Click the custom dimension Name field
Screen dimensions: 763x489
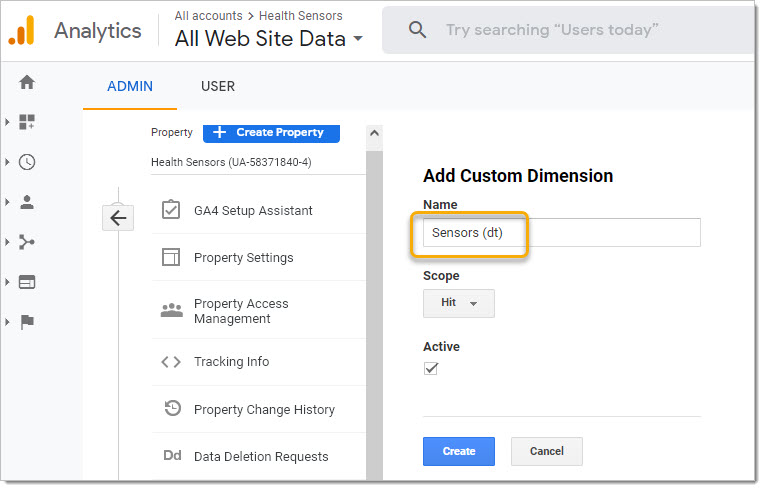coord(561,233)
